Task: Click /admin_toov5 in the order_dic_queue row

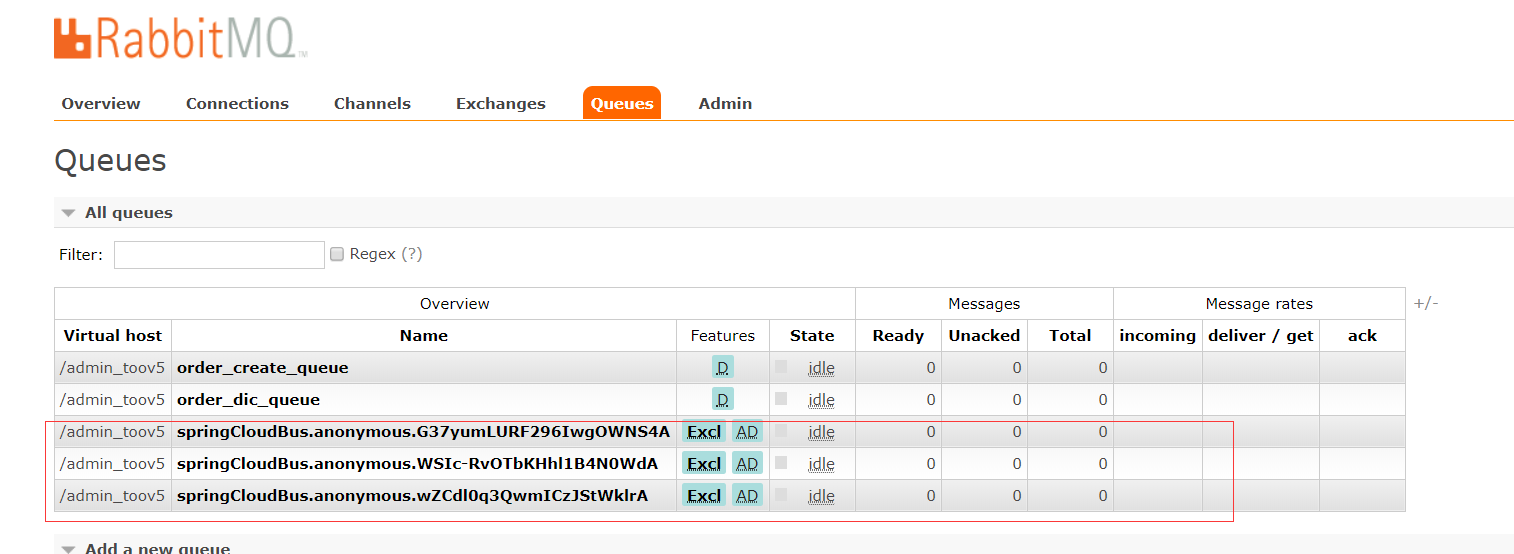Action: pyautogui.click(x=112, y=400)
